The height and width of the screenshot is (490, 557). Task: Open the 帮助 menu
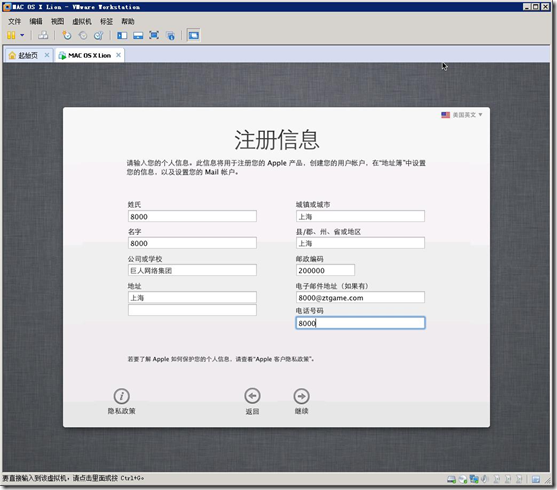click(x=128, y=22)
